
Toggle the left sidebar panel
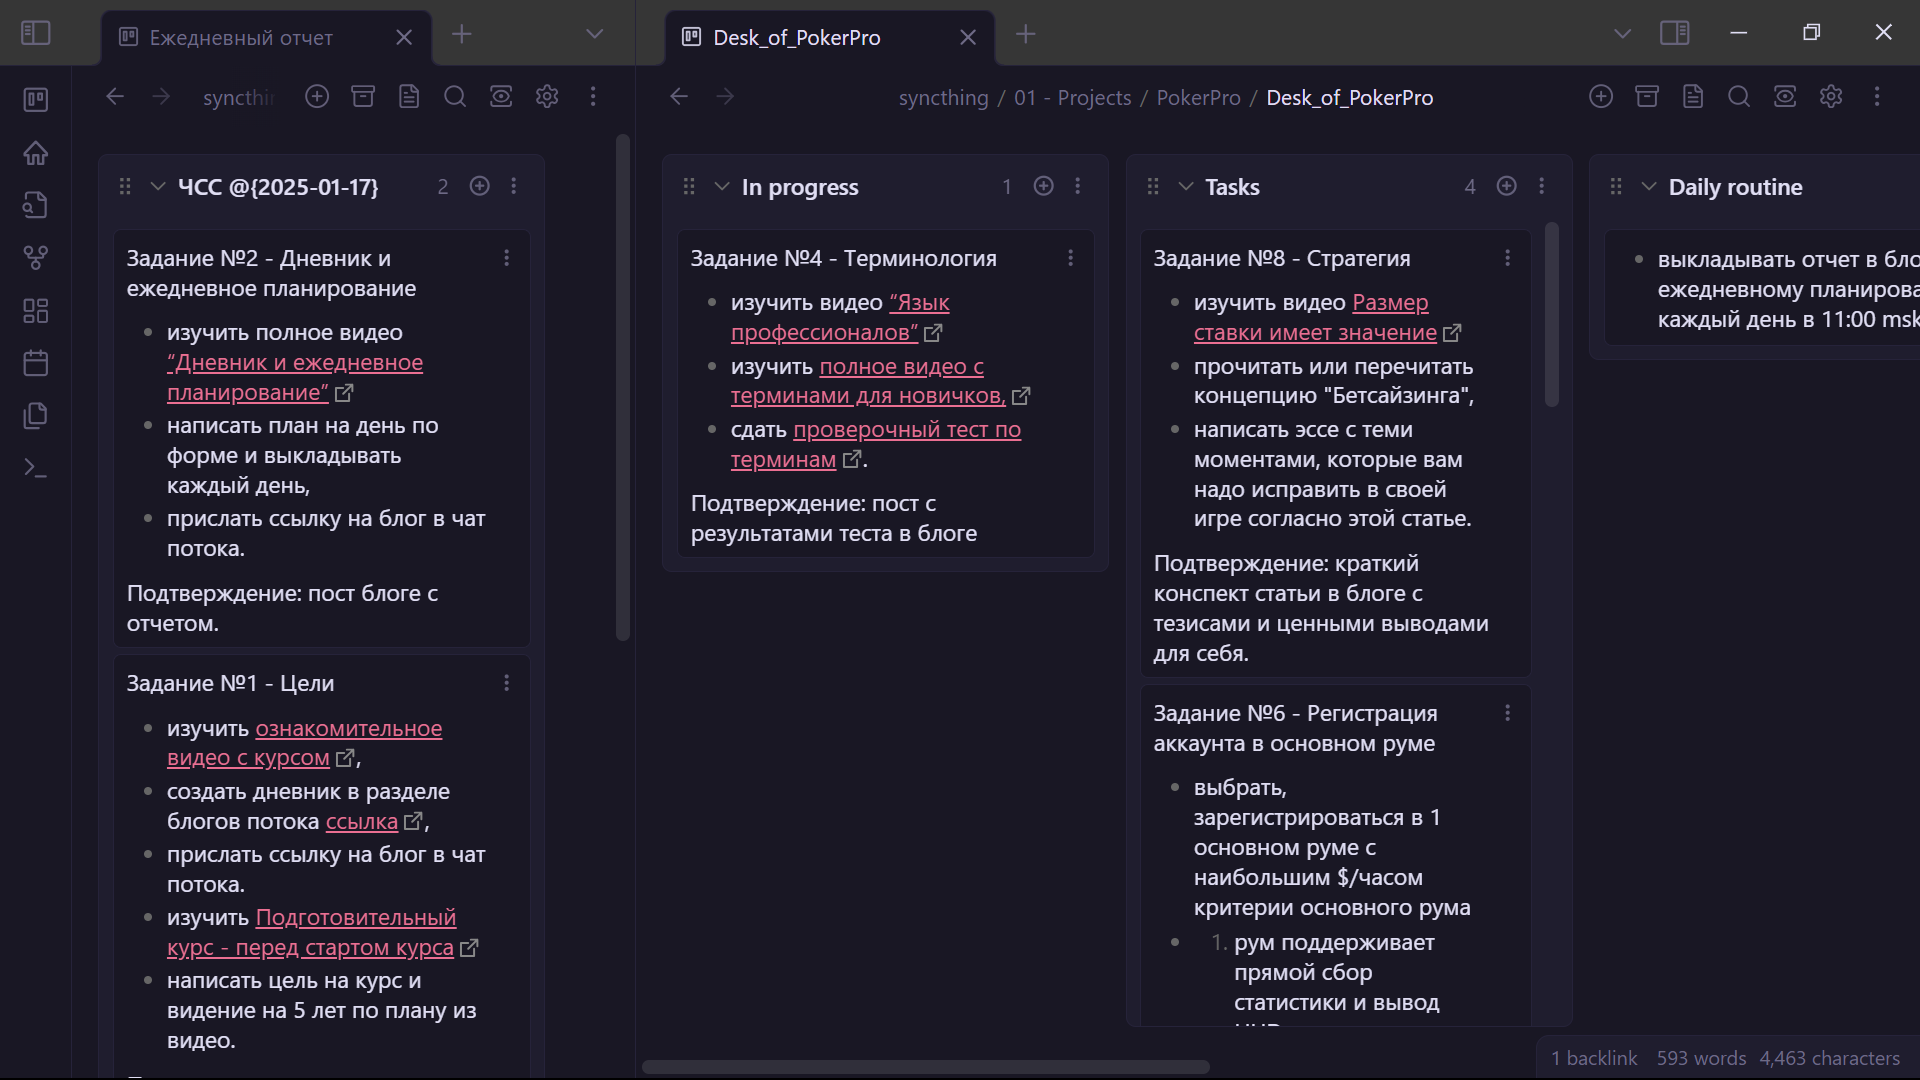pos(36,33)
